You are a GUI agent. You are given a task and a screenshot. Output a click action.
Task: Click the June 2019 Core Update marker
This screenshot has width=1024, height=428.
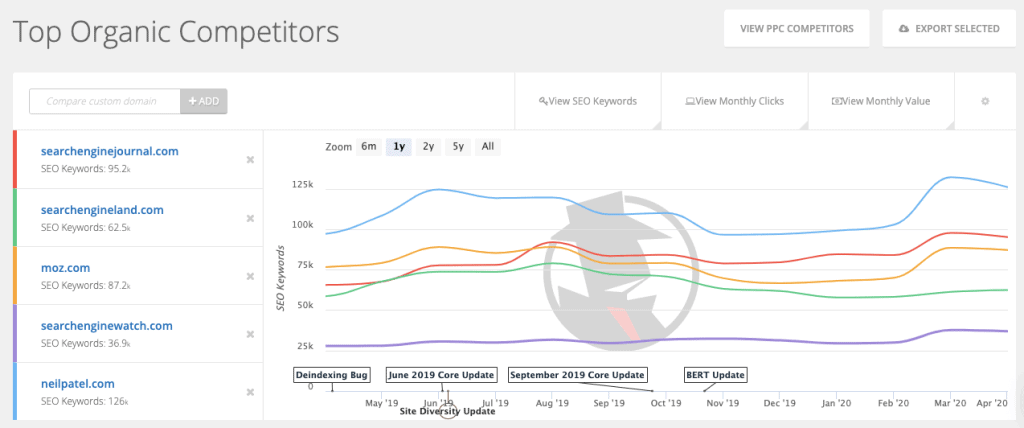(x=441, y=375)
